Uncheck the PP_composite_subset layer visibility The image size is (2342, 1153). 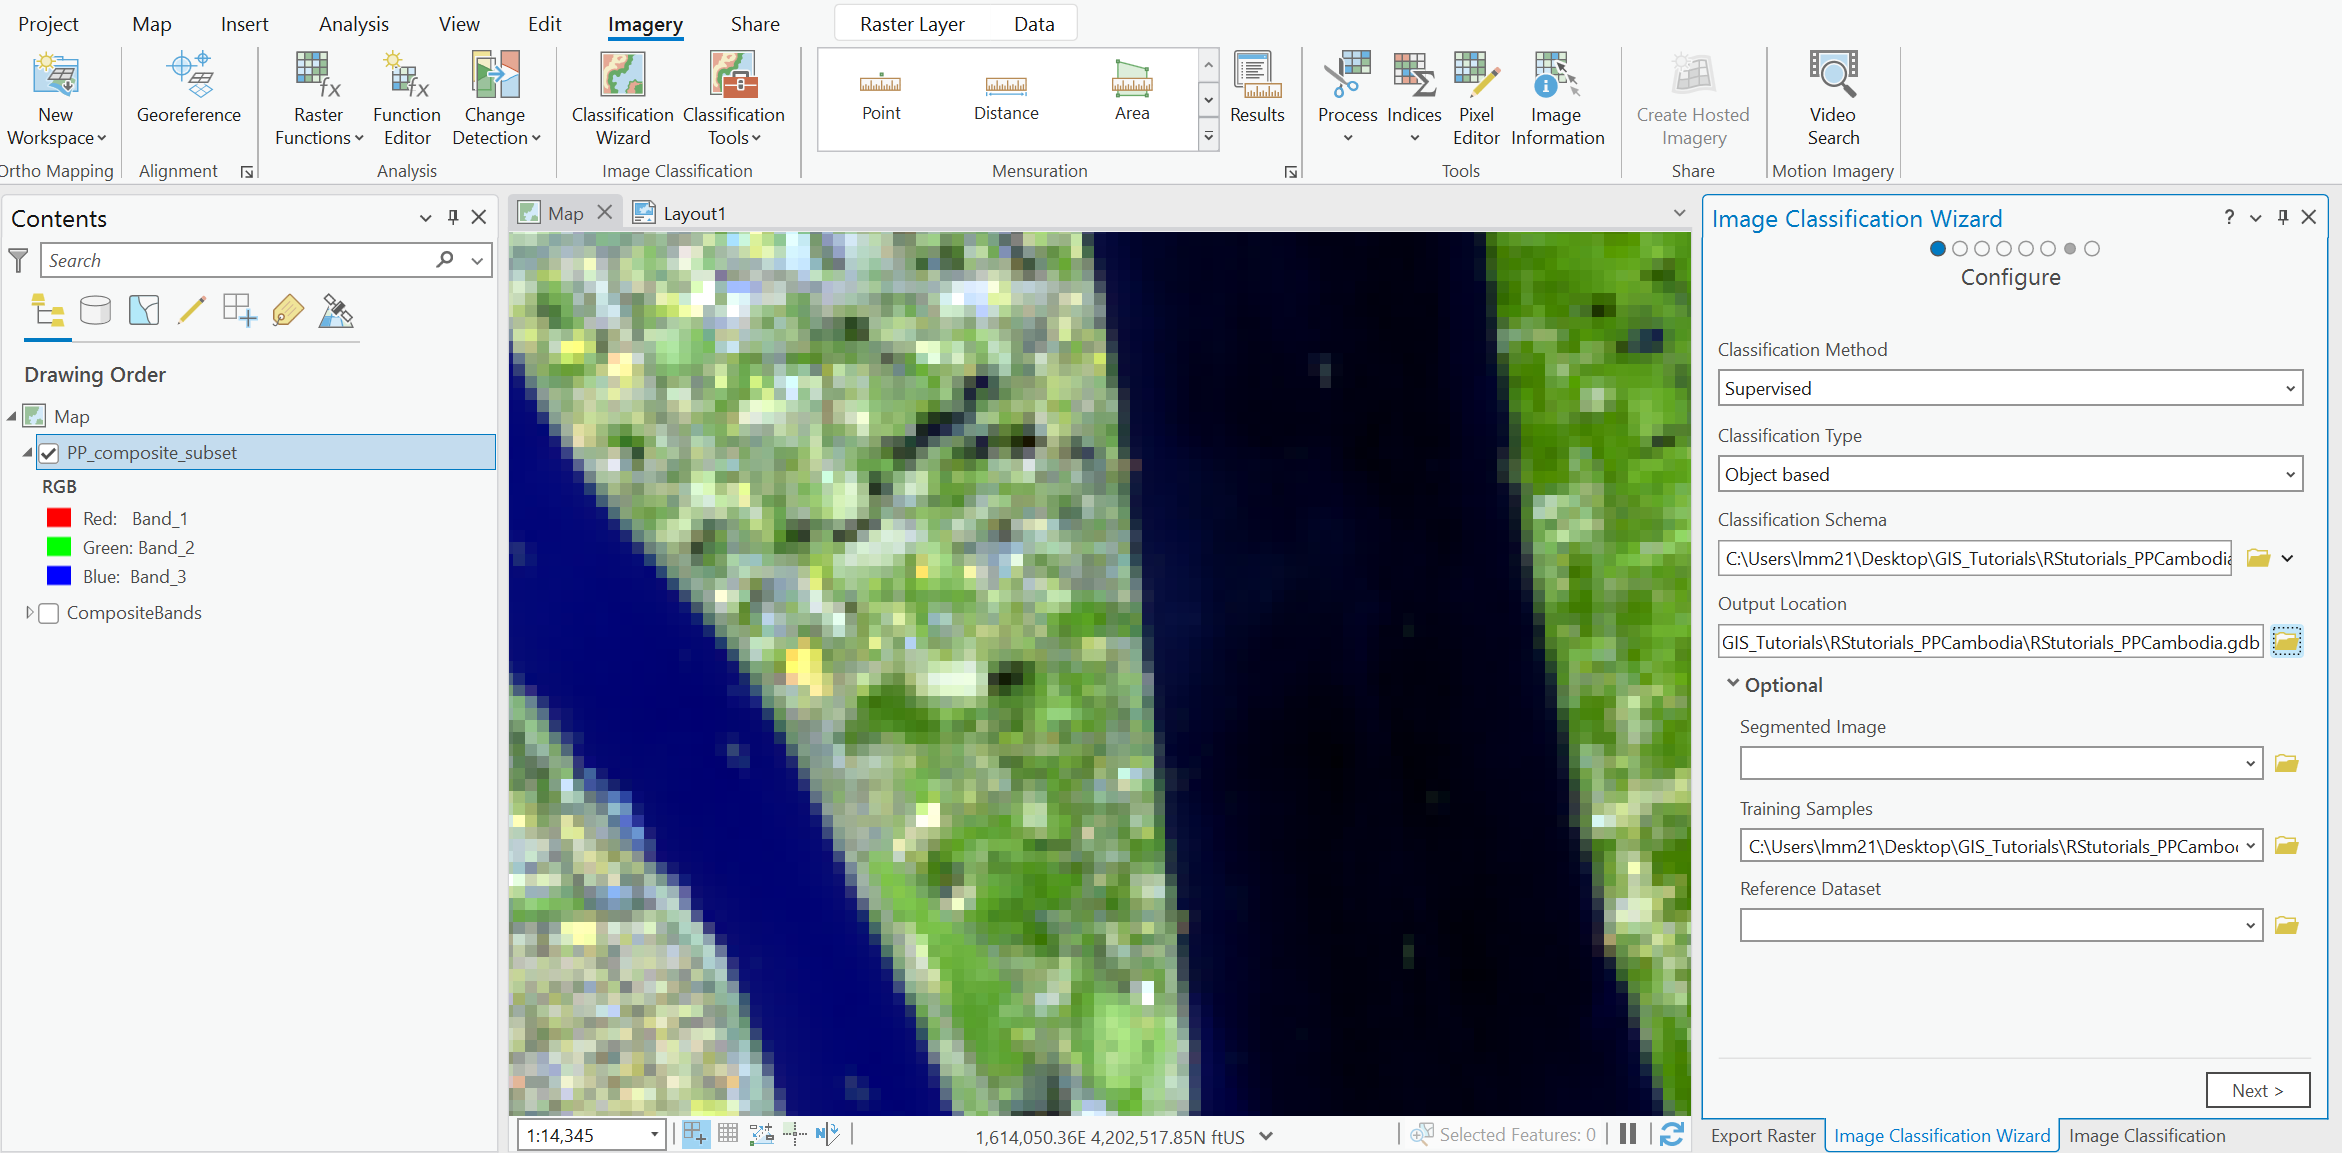tap(48, 452)
